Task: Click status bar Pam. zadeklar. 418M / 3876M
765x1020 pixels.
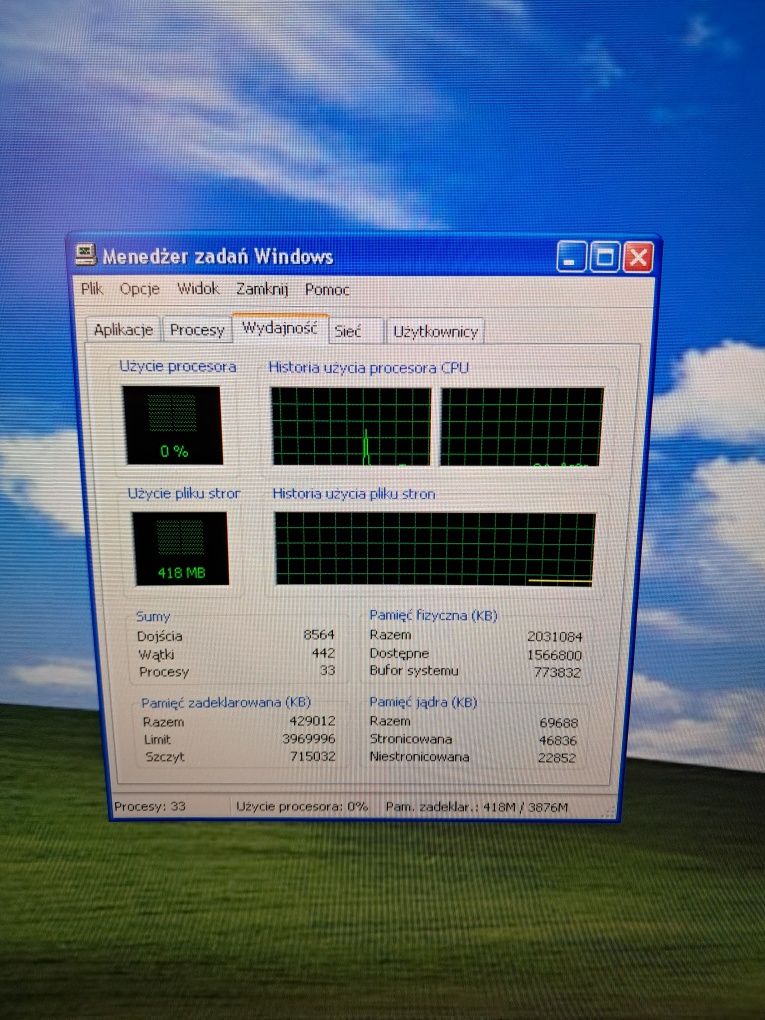Action: point(477,807)
